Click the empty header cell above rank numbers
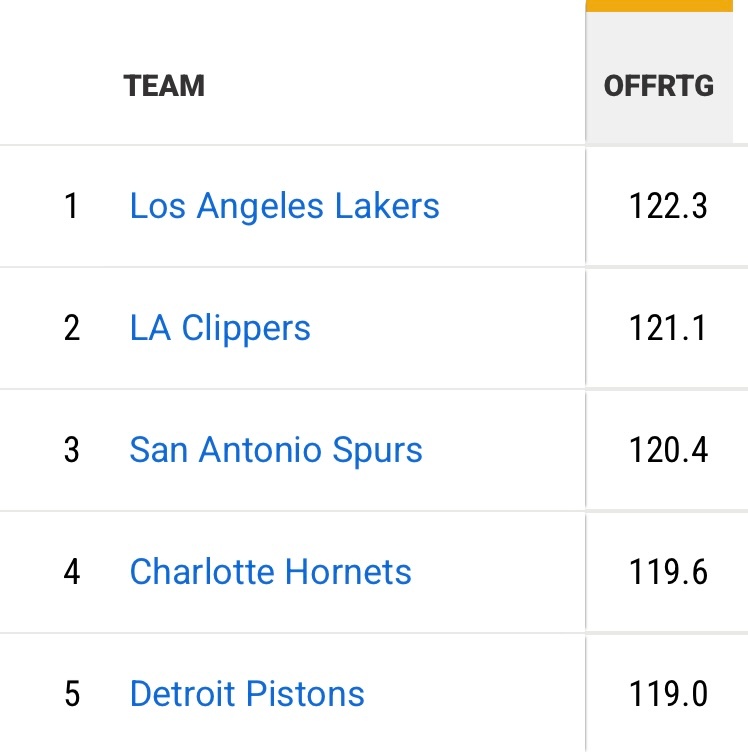Viewport: 748px width, 752px height. [60, 86]
